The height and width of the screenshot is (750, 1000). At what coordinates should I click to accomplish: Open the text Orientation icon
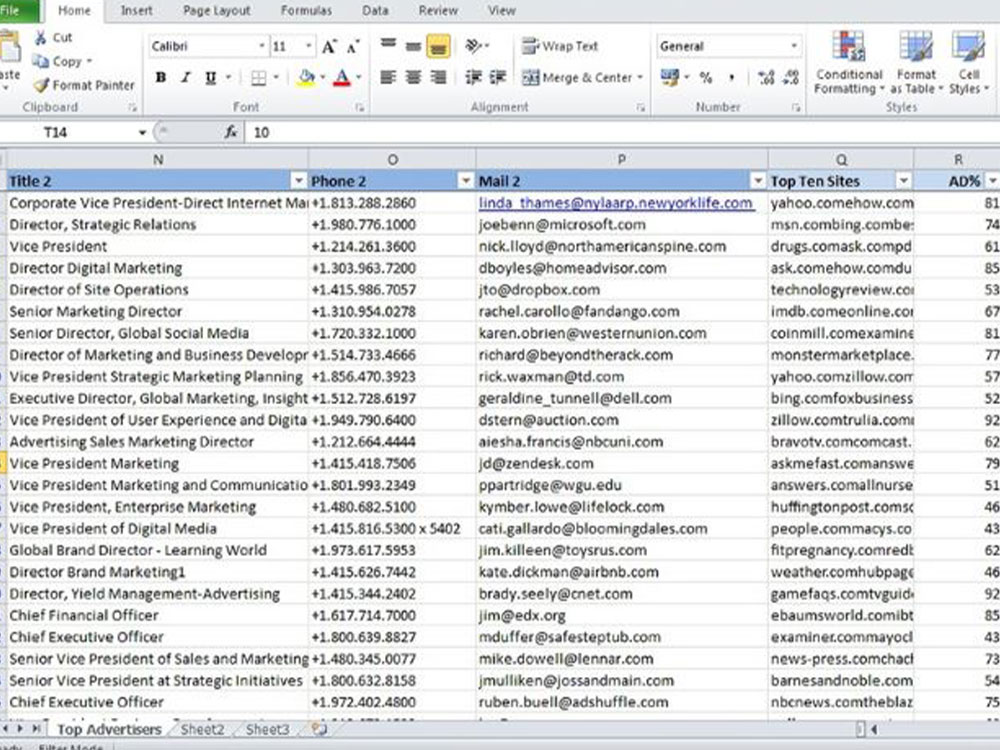pyautogui.click(x=474, y=45)
